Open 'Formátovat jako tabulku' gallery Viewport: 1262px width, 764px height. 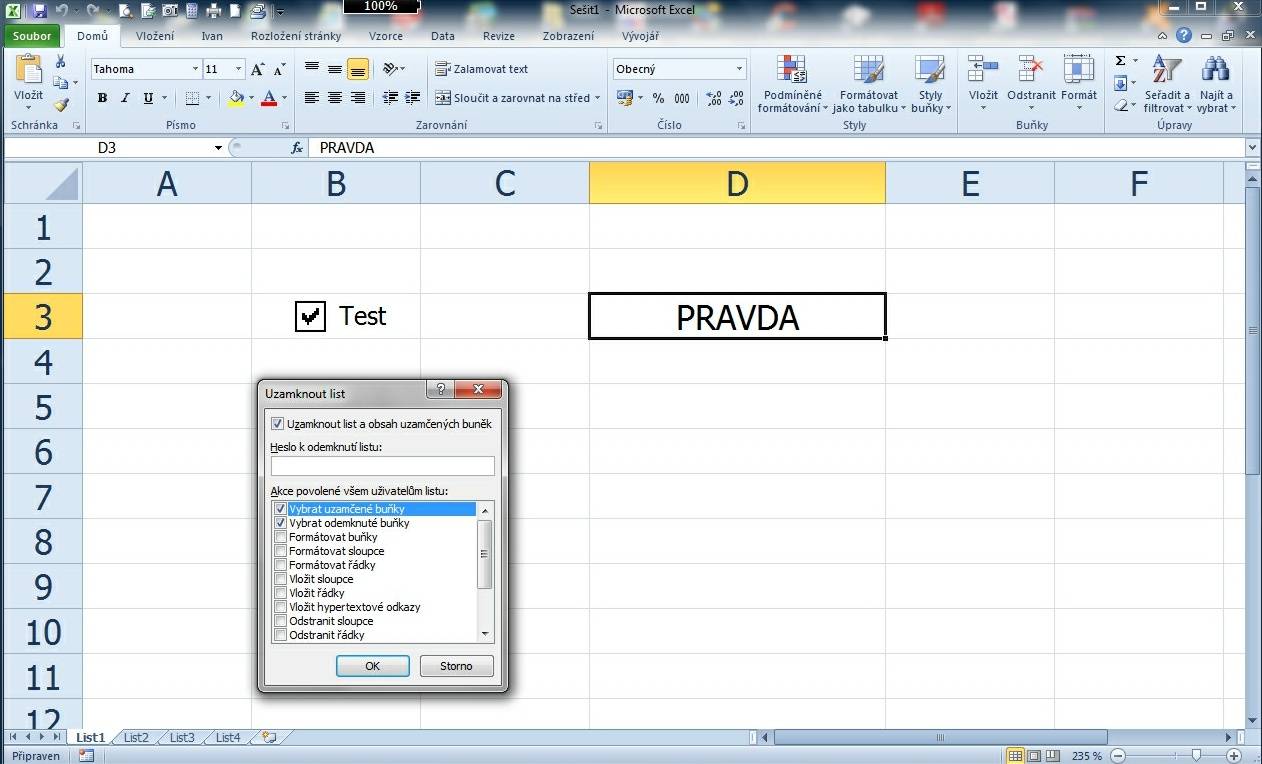pos(869,84)
